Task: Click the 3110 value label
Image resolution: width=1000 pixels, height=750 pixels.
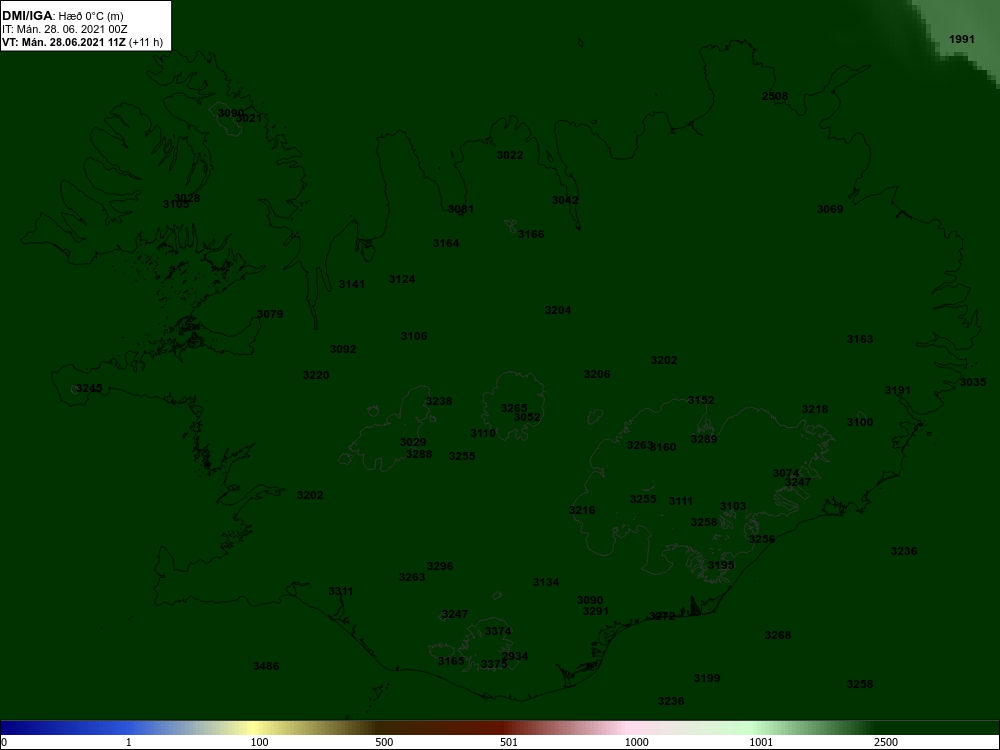Action: [483, 433]
